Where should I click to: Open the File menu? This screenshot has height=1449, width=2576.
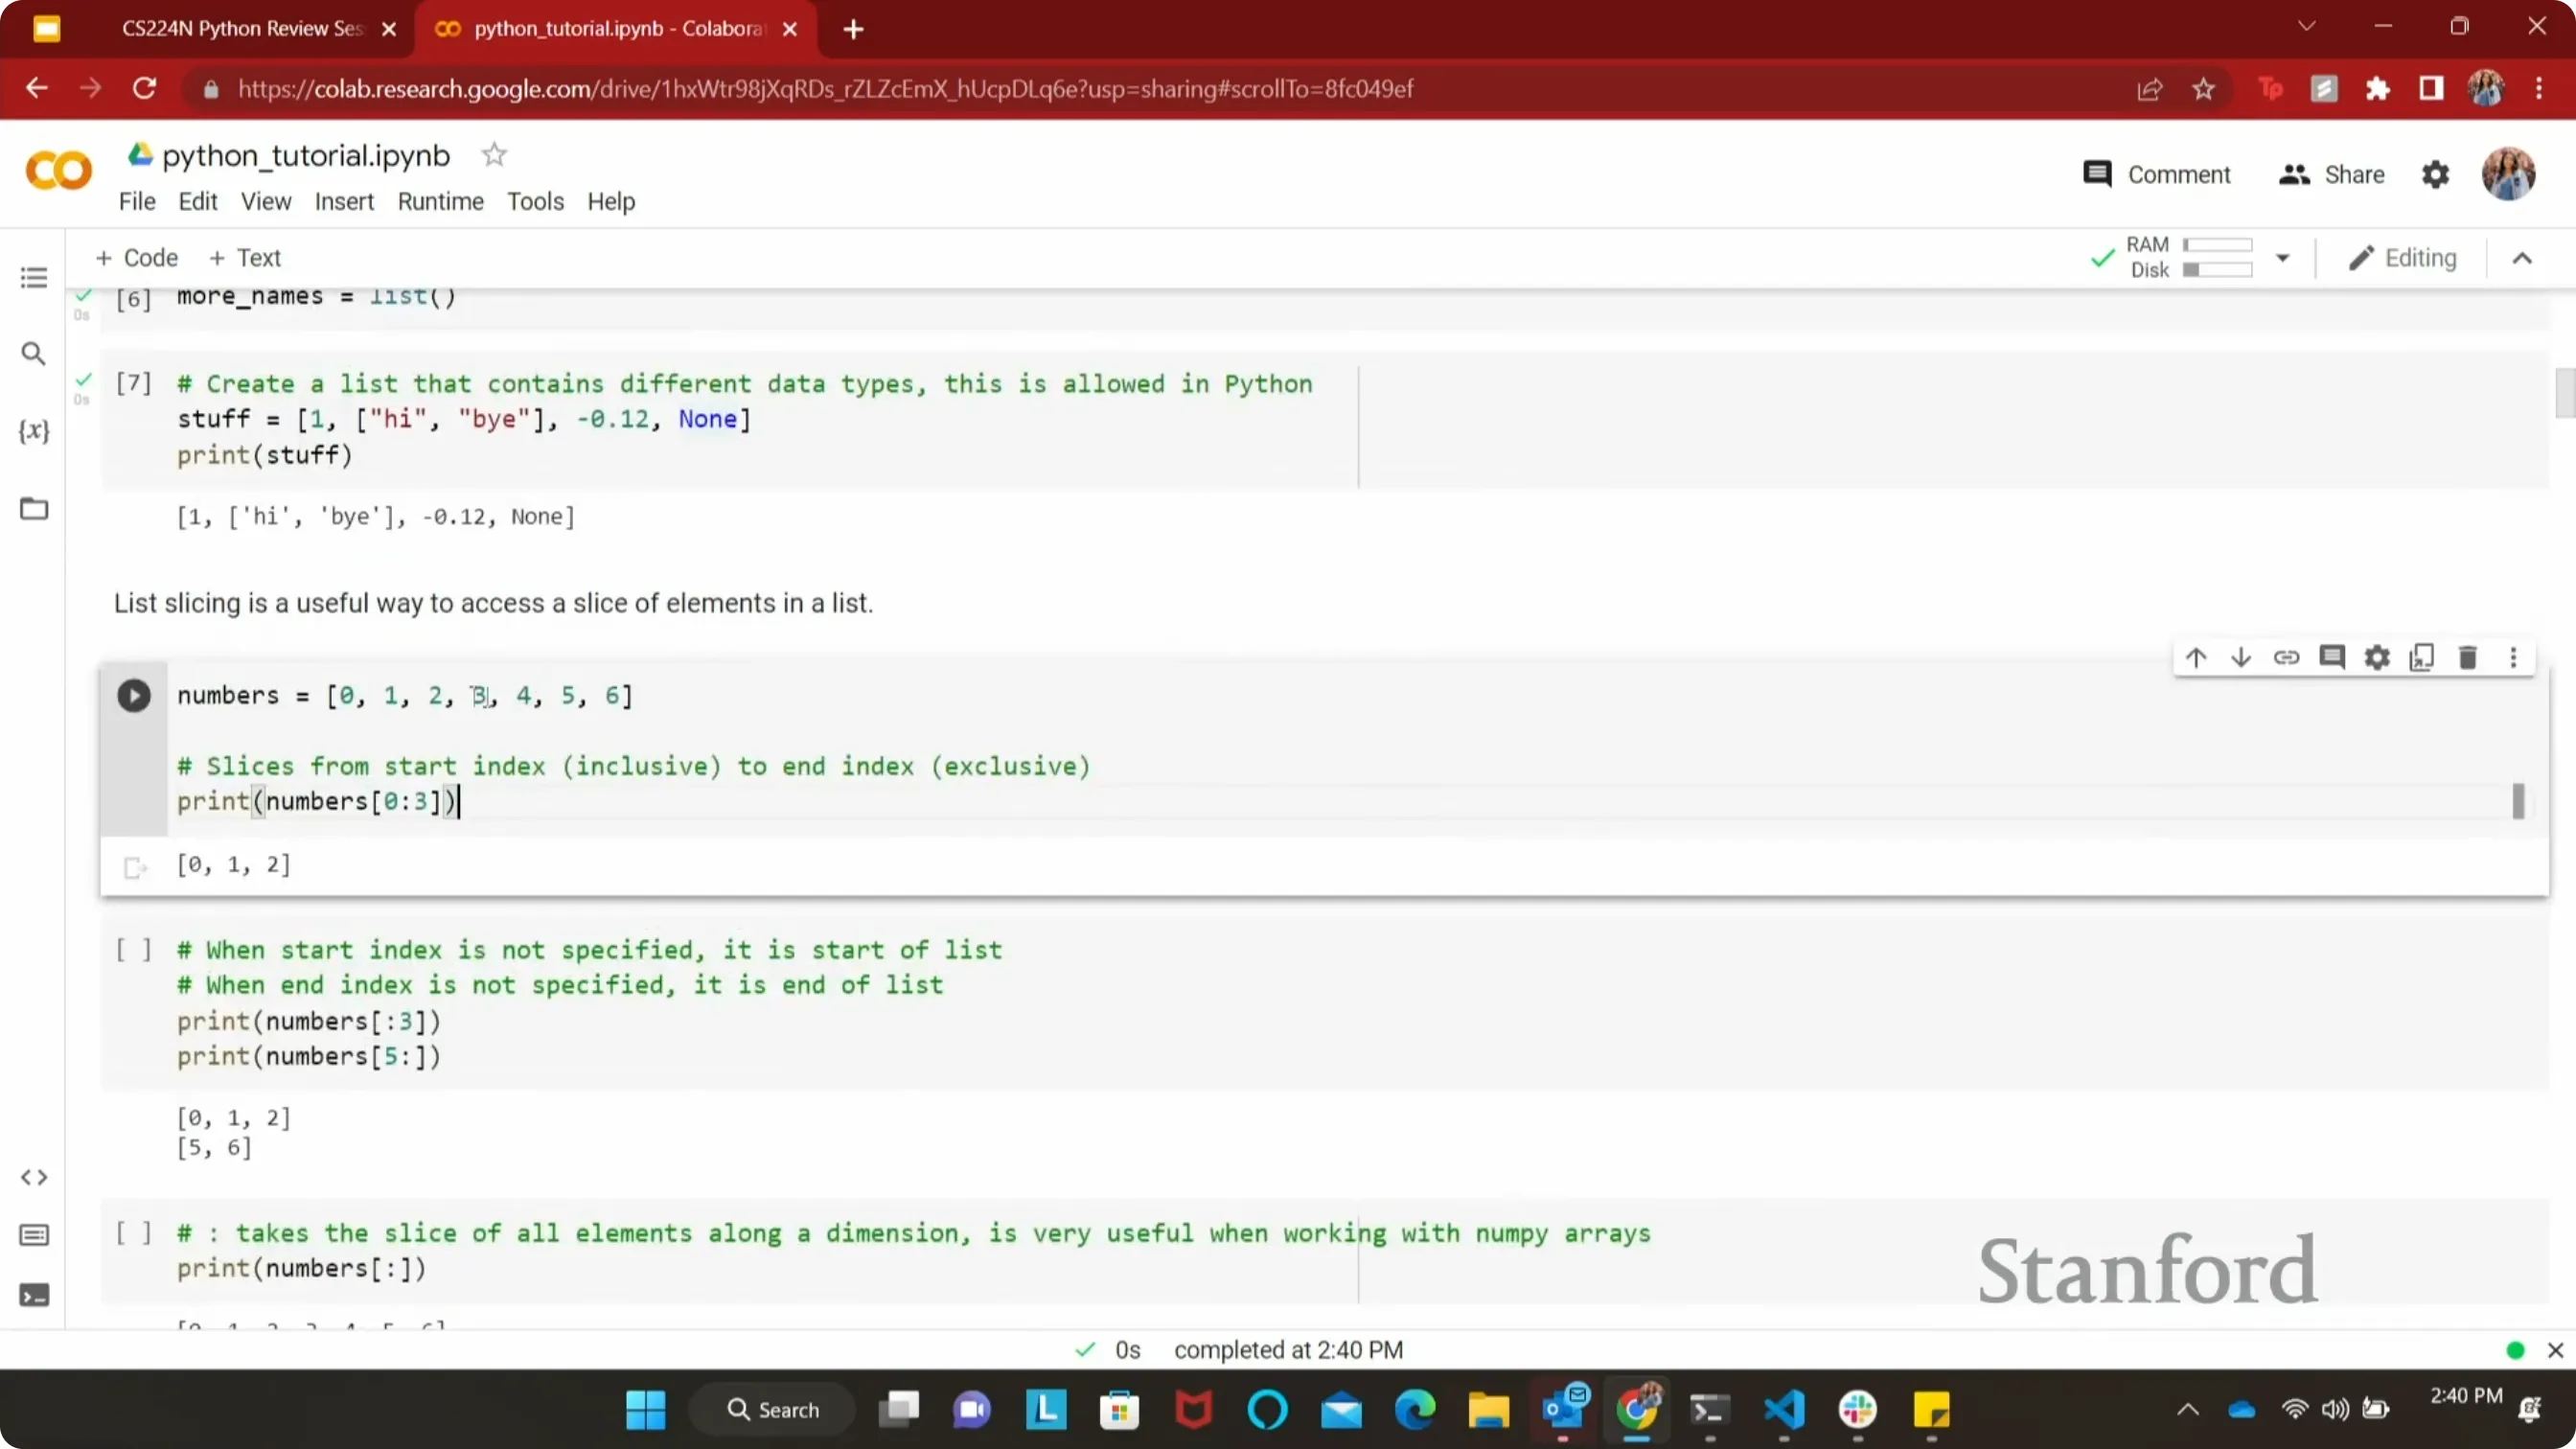click(137, 201)
